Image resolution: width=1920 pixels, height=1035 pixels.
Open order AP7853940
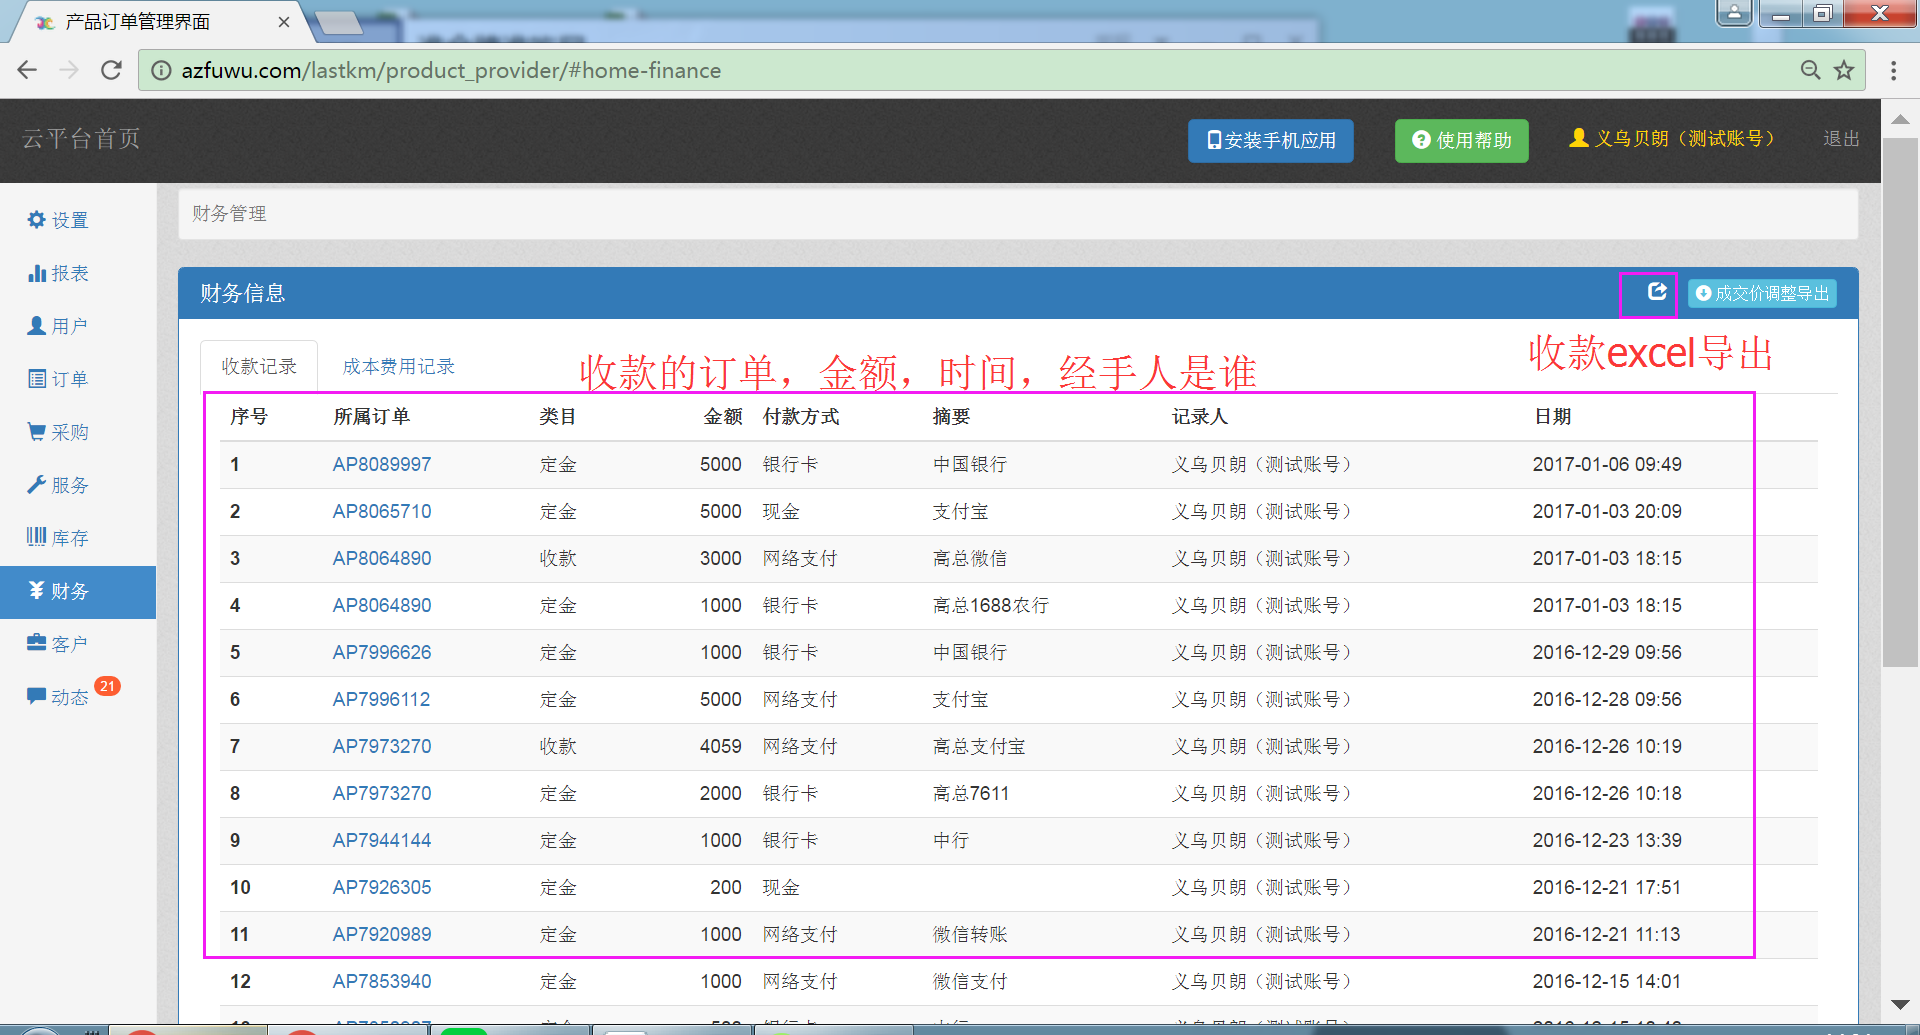click(x=382, y=981)
